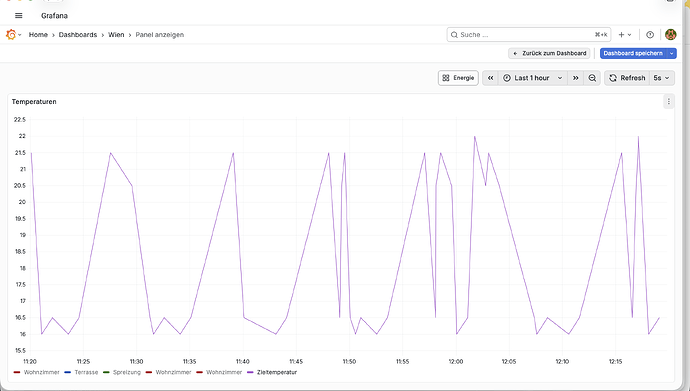Shift time range backward with double-left arrows
This screenshot has height=391, width=690.
pos(490,78)
